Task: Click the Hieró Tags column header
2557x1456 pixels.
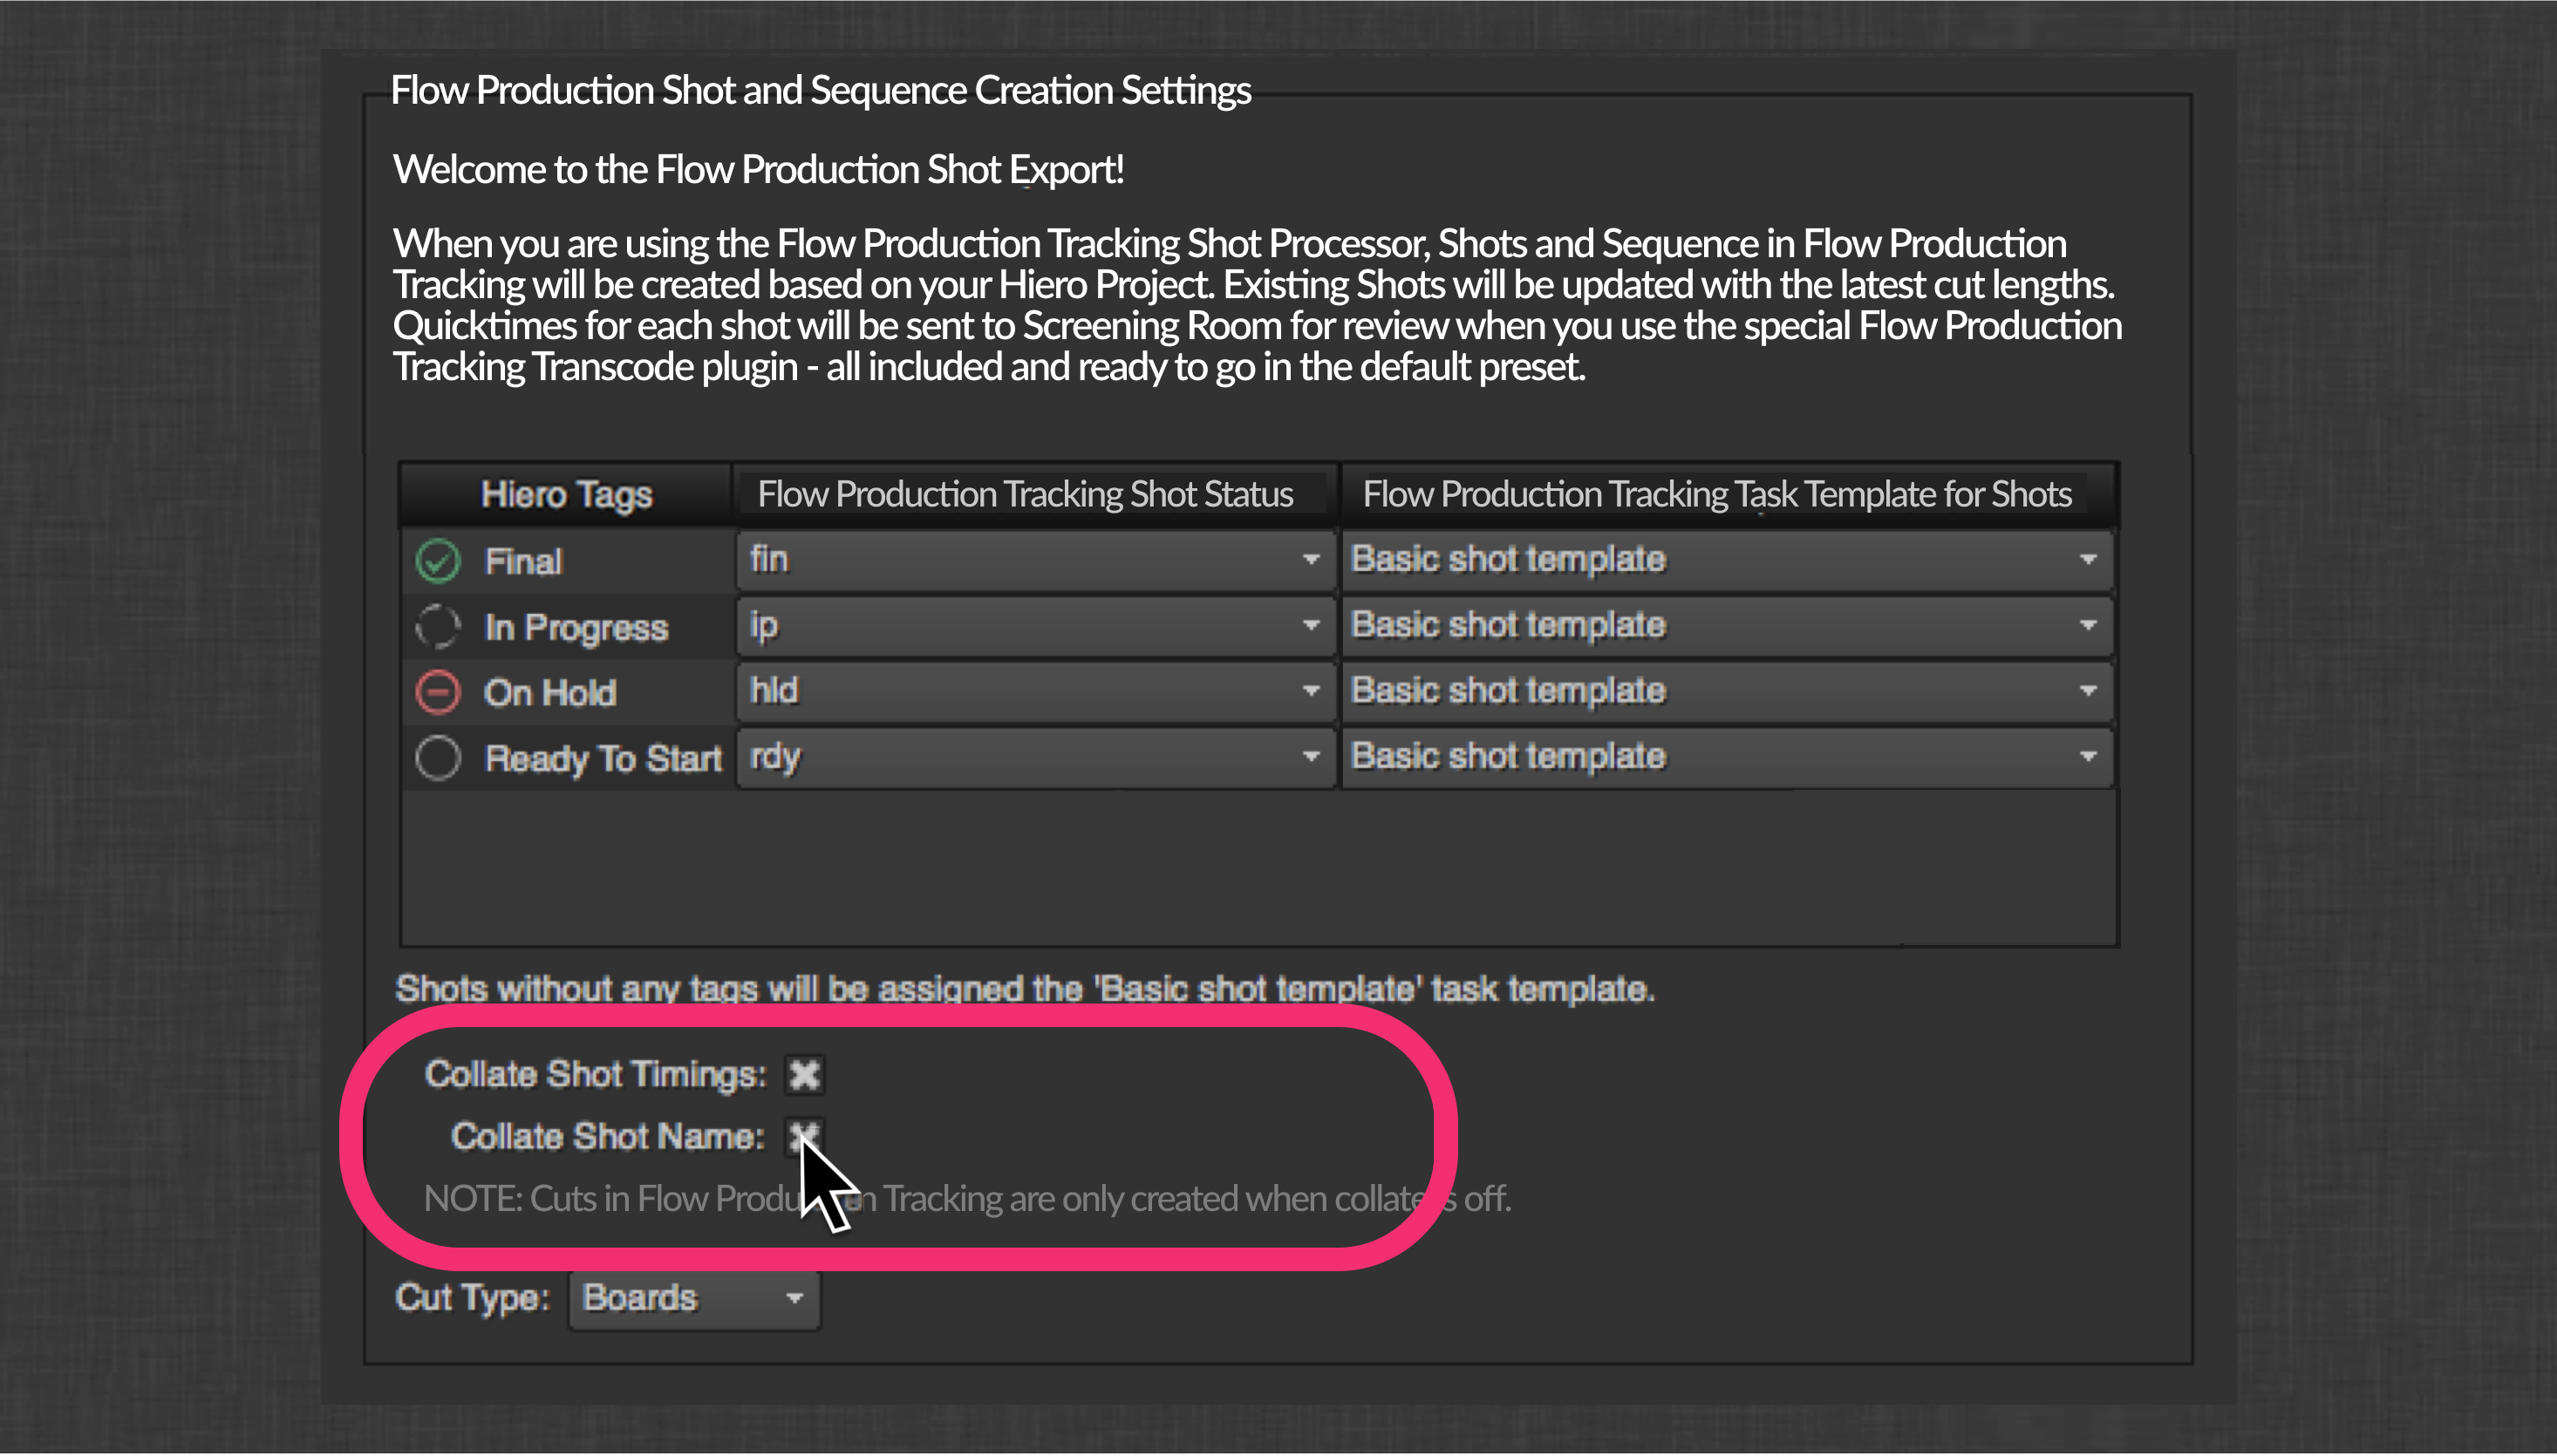Action: click(566, 495)
